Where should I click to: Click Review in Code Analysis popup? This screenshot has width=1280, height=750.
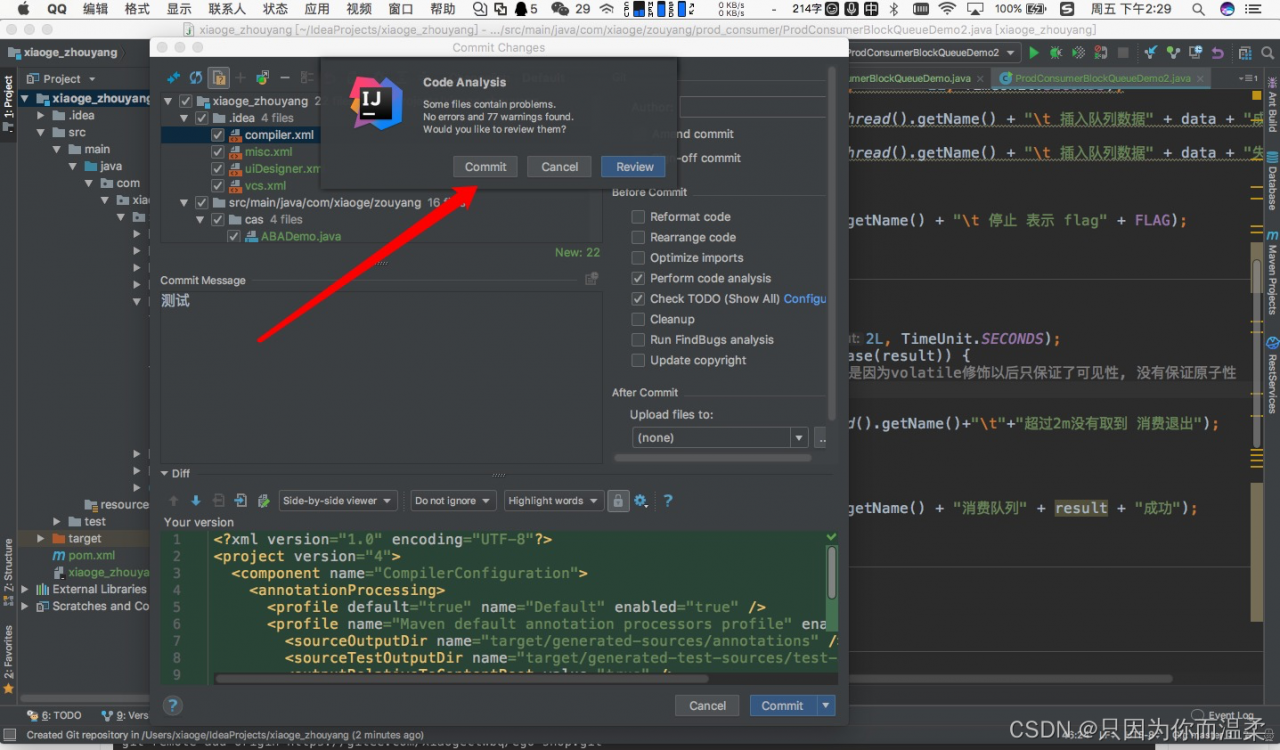coord(634,167)
